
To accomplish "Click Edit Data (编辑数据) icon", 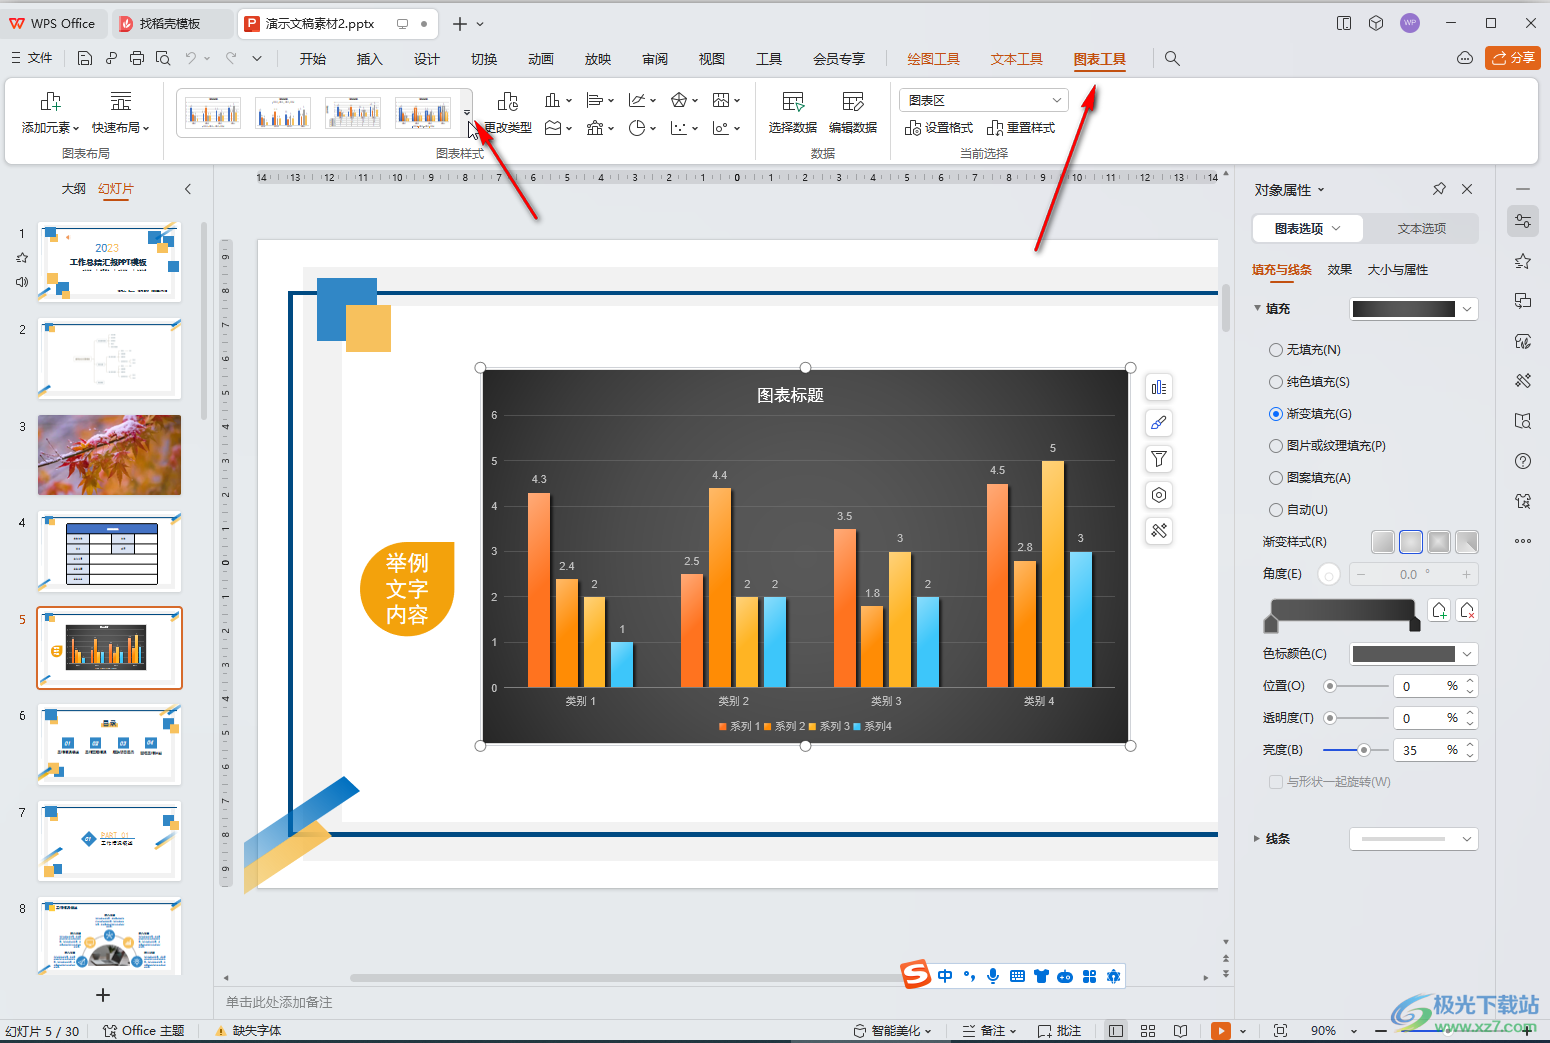I will [852, 102].
